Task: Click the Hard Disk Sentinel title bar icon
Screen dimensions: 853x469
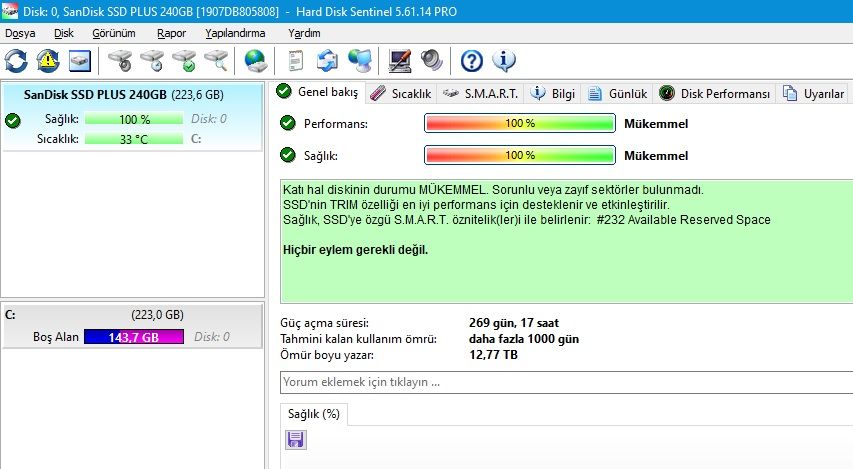Action: [9, 11]
